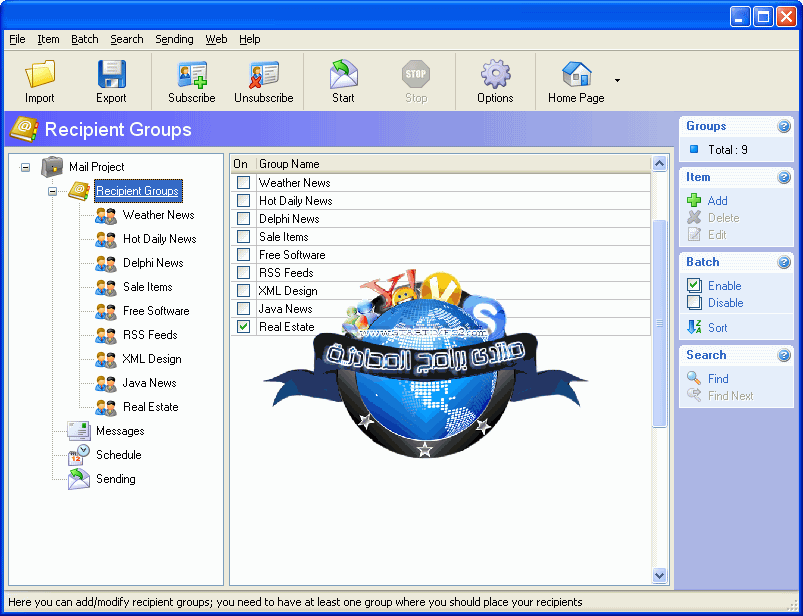The height and width of the screenshot is (616, 803).
Task: Collapse the Mail Project tree node
Action: (25, 167)
